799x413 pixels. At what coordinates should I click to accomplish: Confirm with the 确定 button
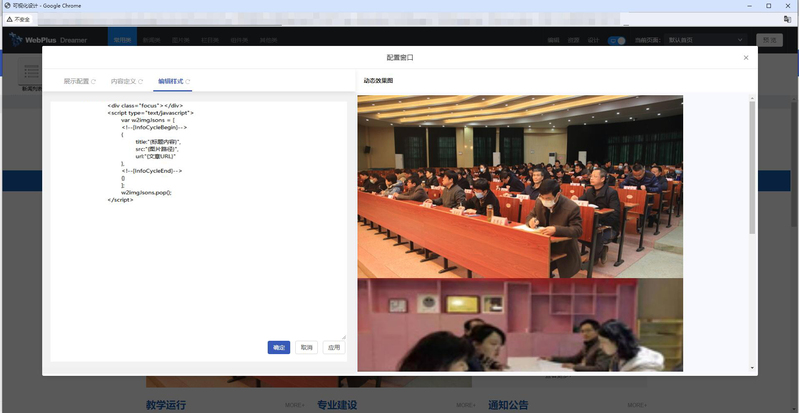click(279, 347)
